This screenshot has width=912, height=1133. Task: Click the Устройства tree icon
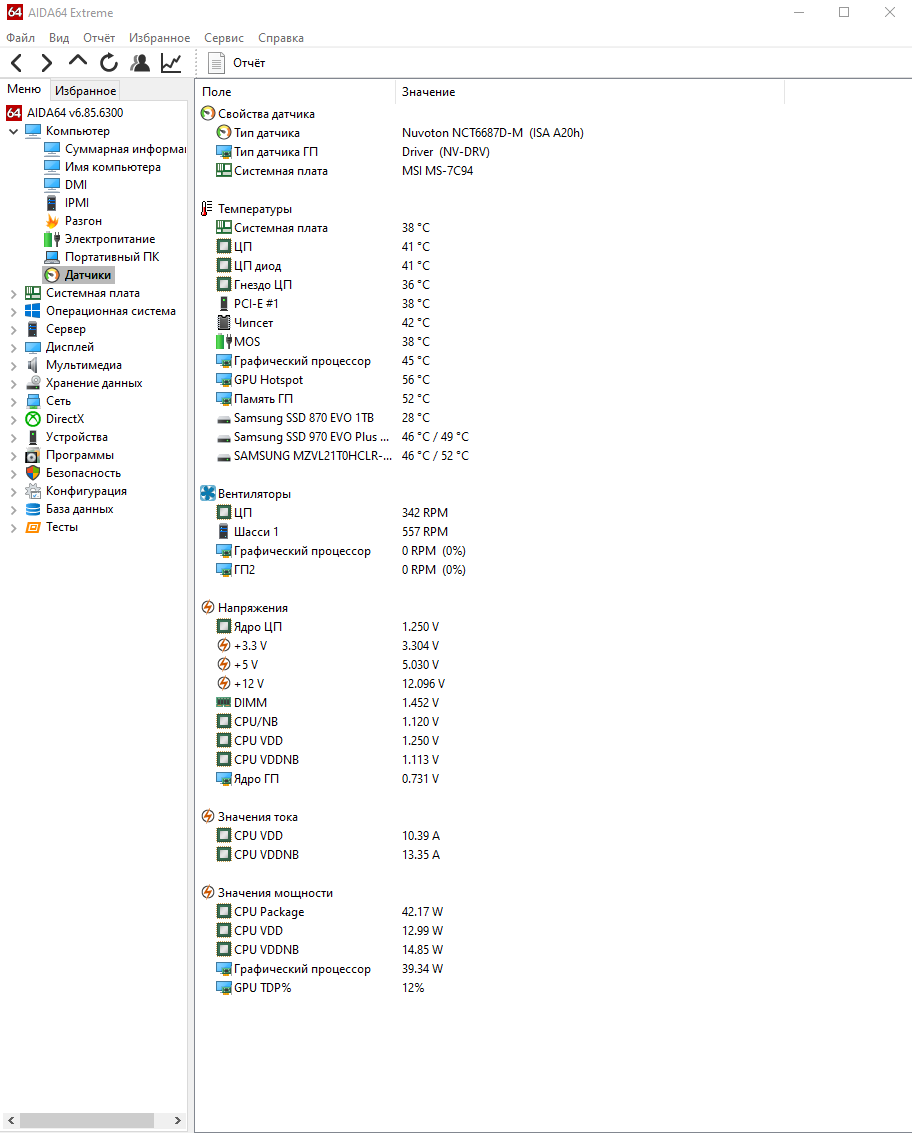point(33,437)
